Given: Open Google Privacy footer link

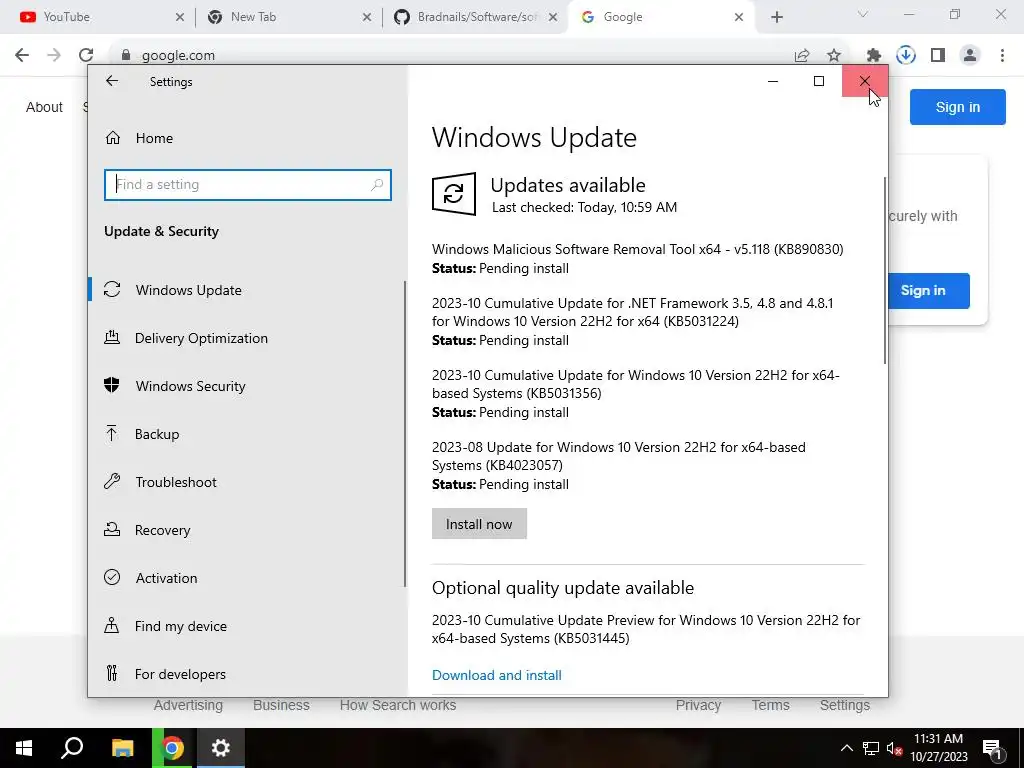Looking at the screenshot, I should 698,705.
